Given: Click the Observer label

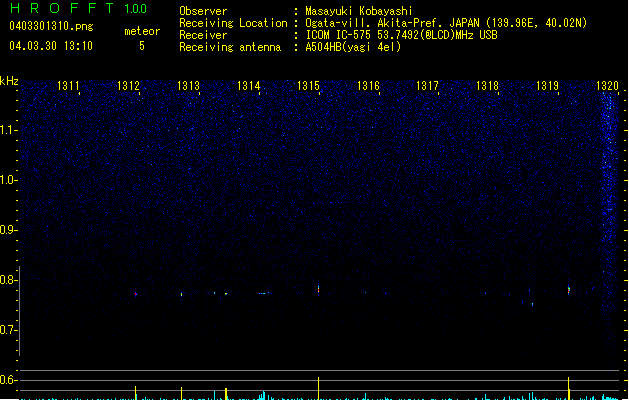Looking at the screenshot, I should [x=203, y=11].
